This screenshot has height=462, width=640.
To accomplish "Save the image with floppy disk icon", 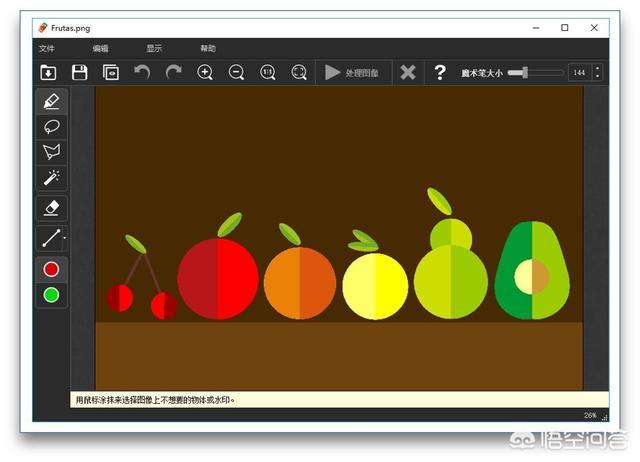I will (80, 73).
